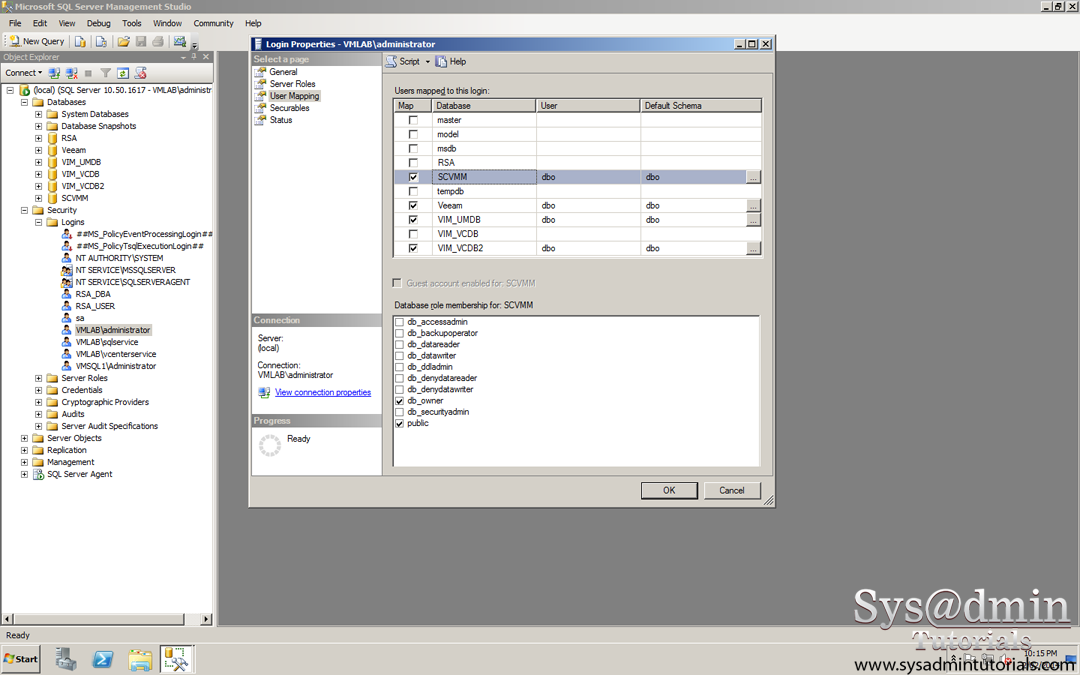Image resolution: width=1080 pixels, height=675 pixels.
Task: Click the Disconnect icon in Object Explorer
Action: tap(71, 73)
